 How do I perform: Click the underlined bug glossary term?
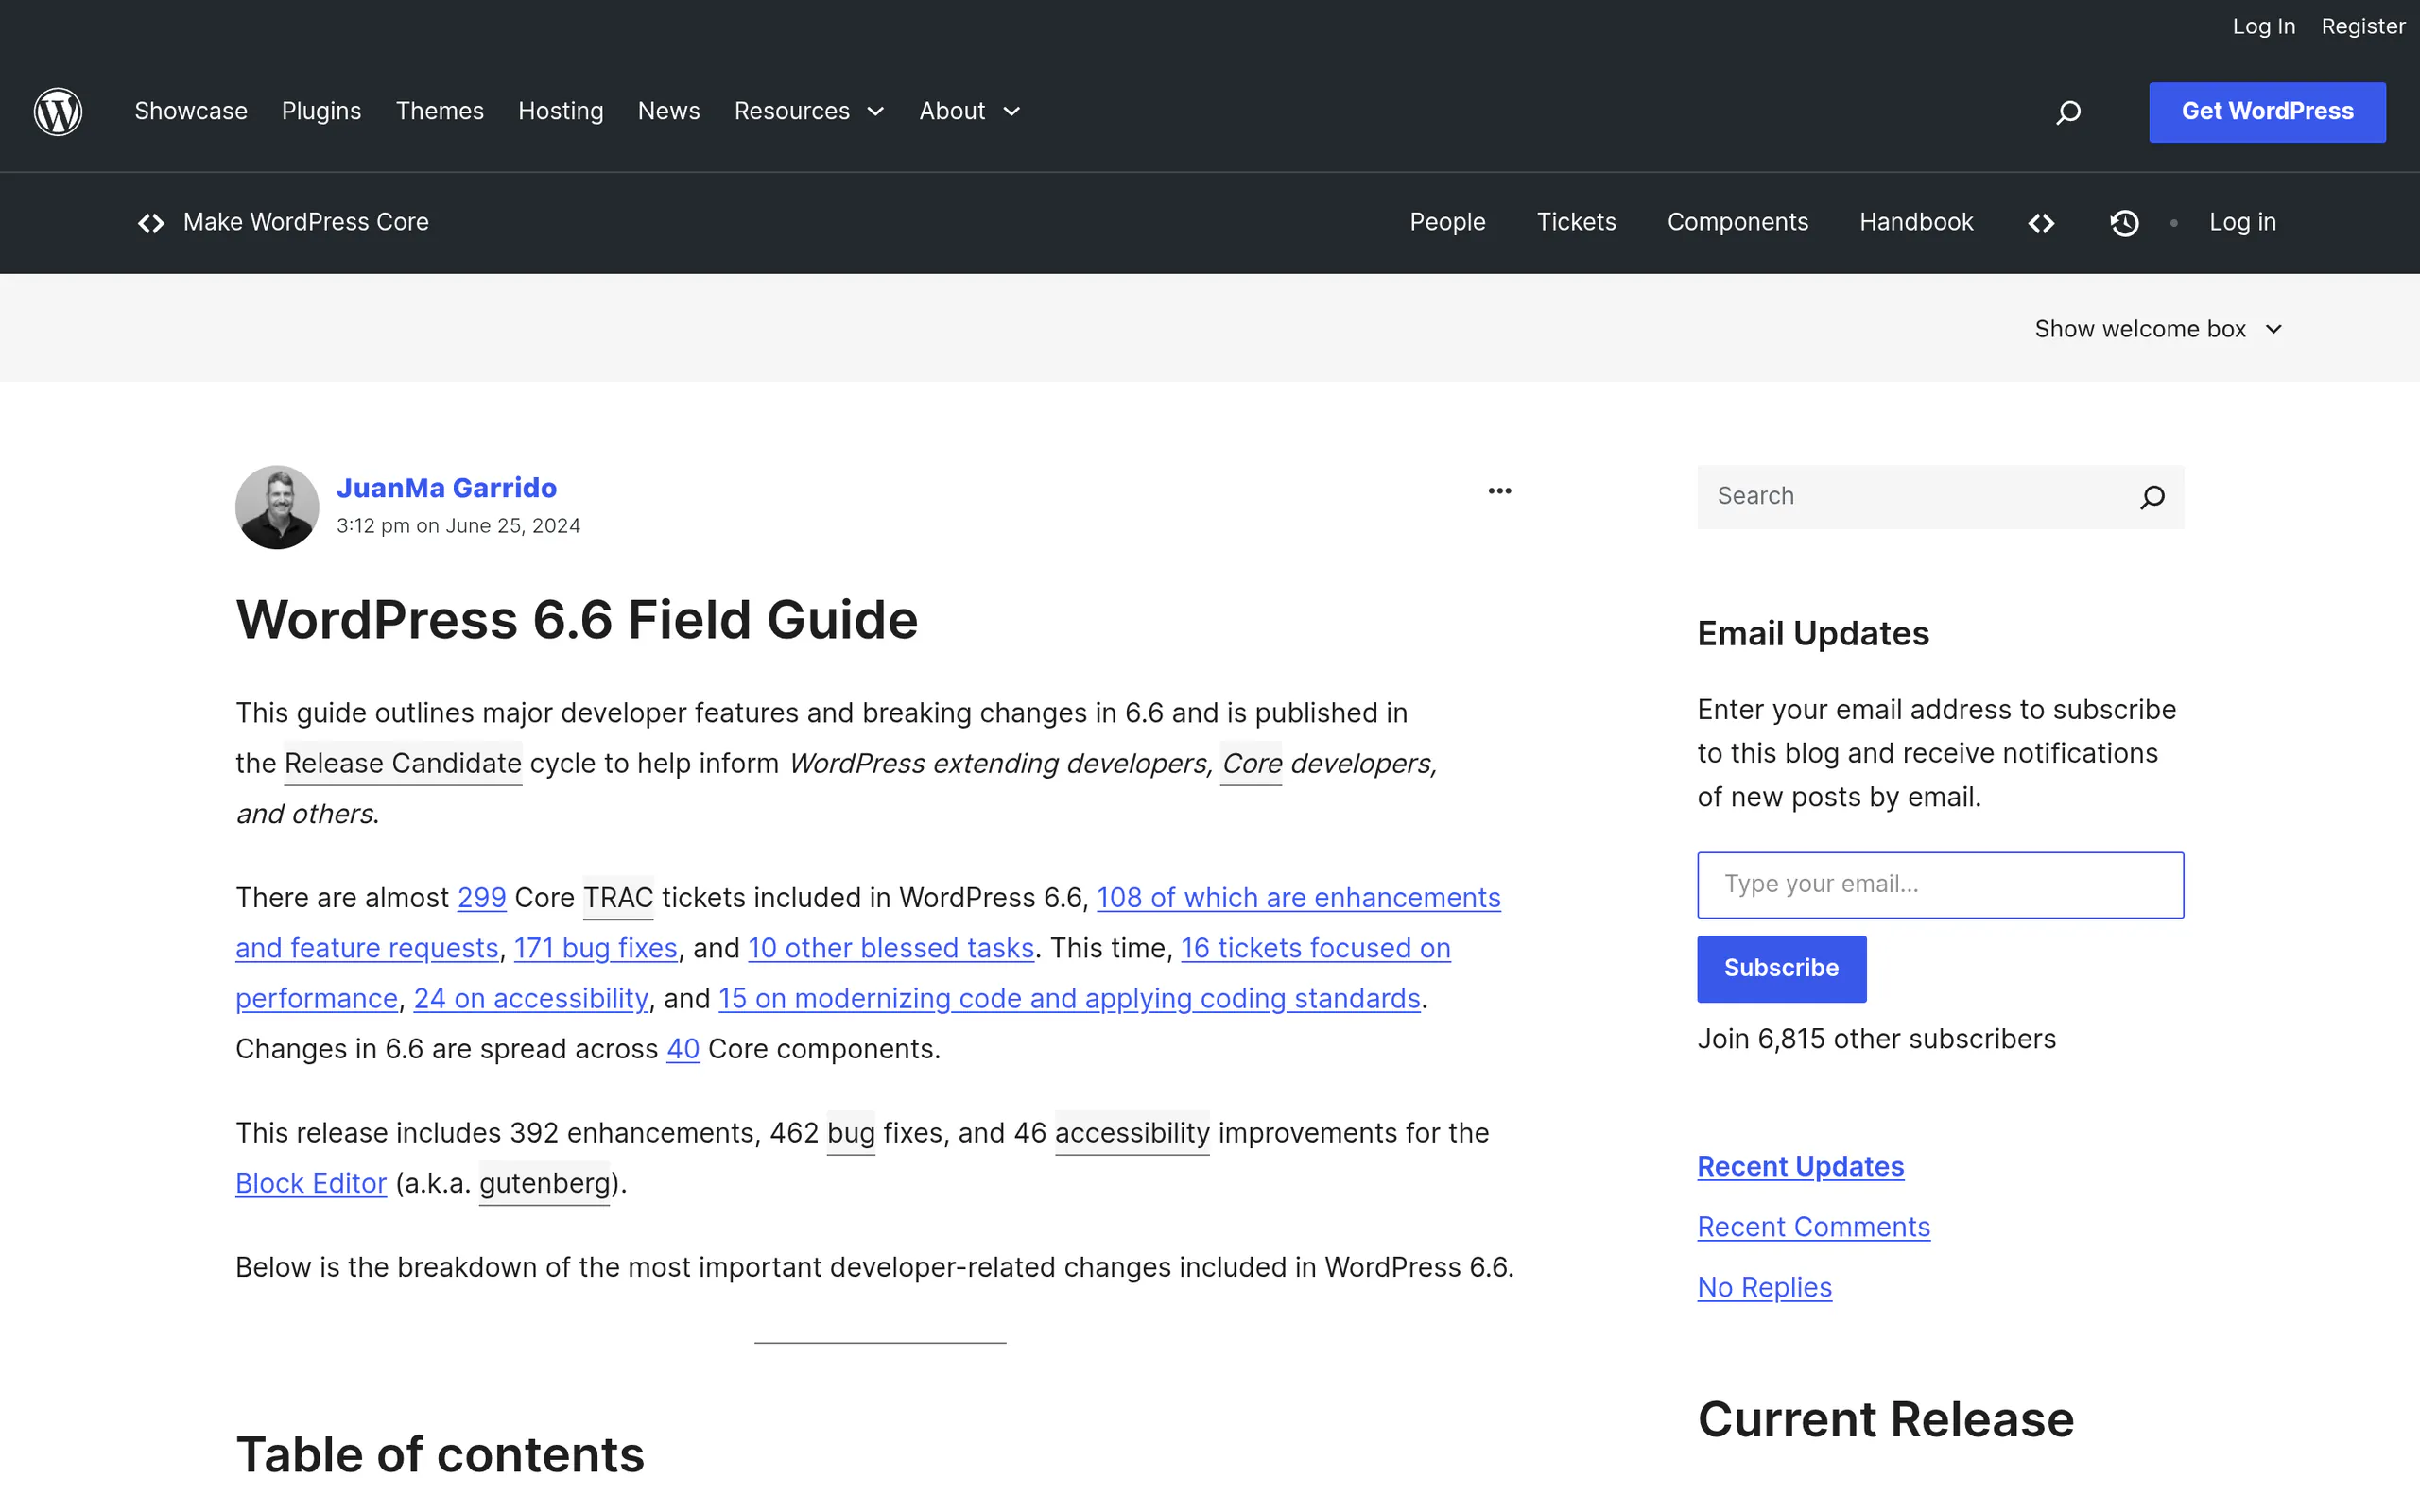click(851, 1133)
